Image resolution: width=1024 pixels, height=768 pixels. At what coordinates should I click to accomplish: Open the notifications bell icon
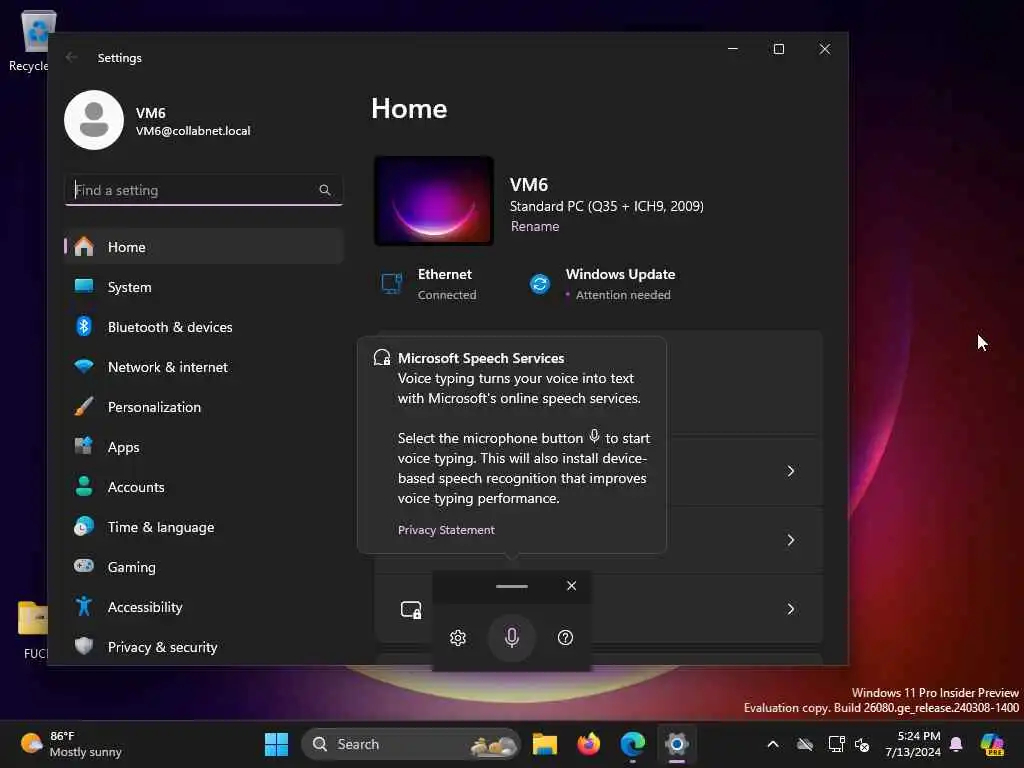(956, 744)
